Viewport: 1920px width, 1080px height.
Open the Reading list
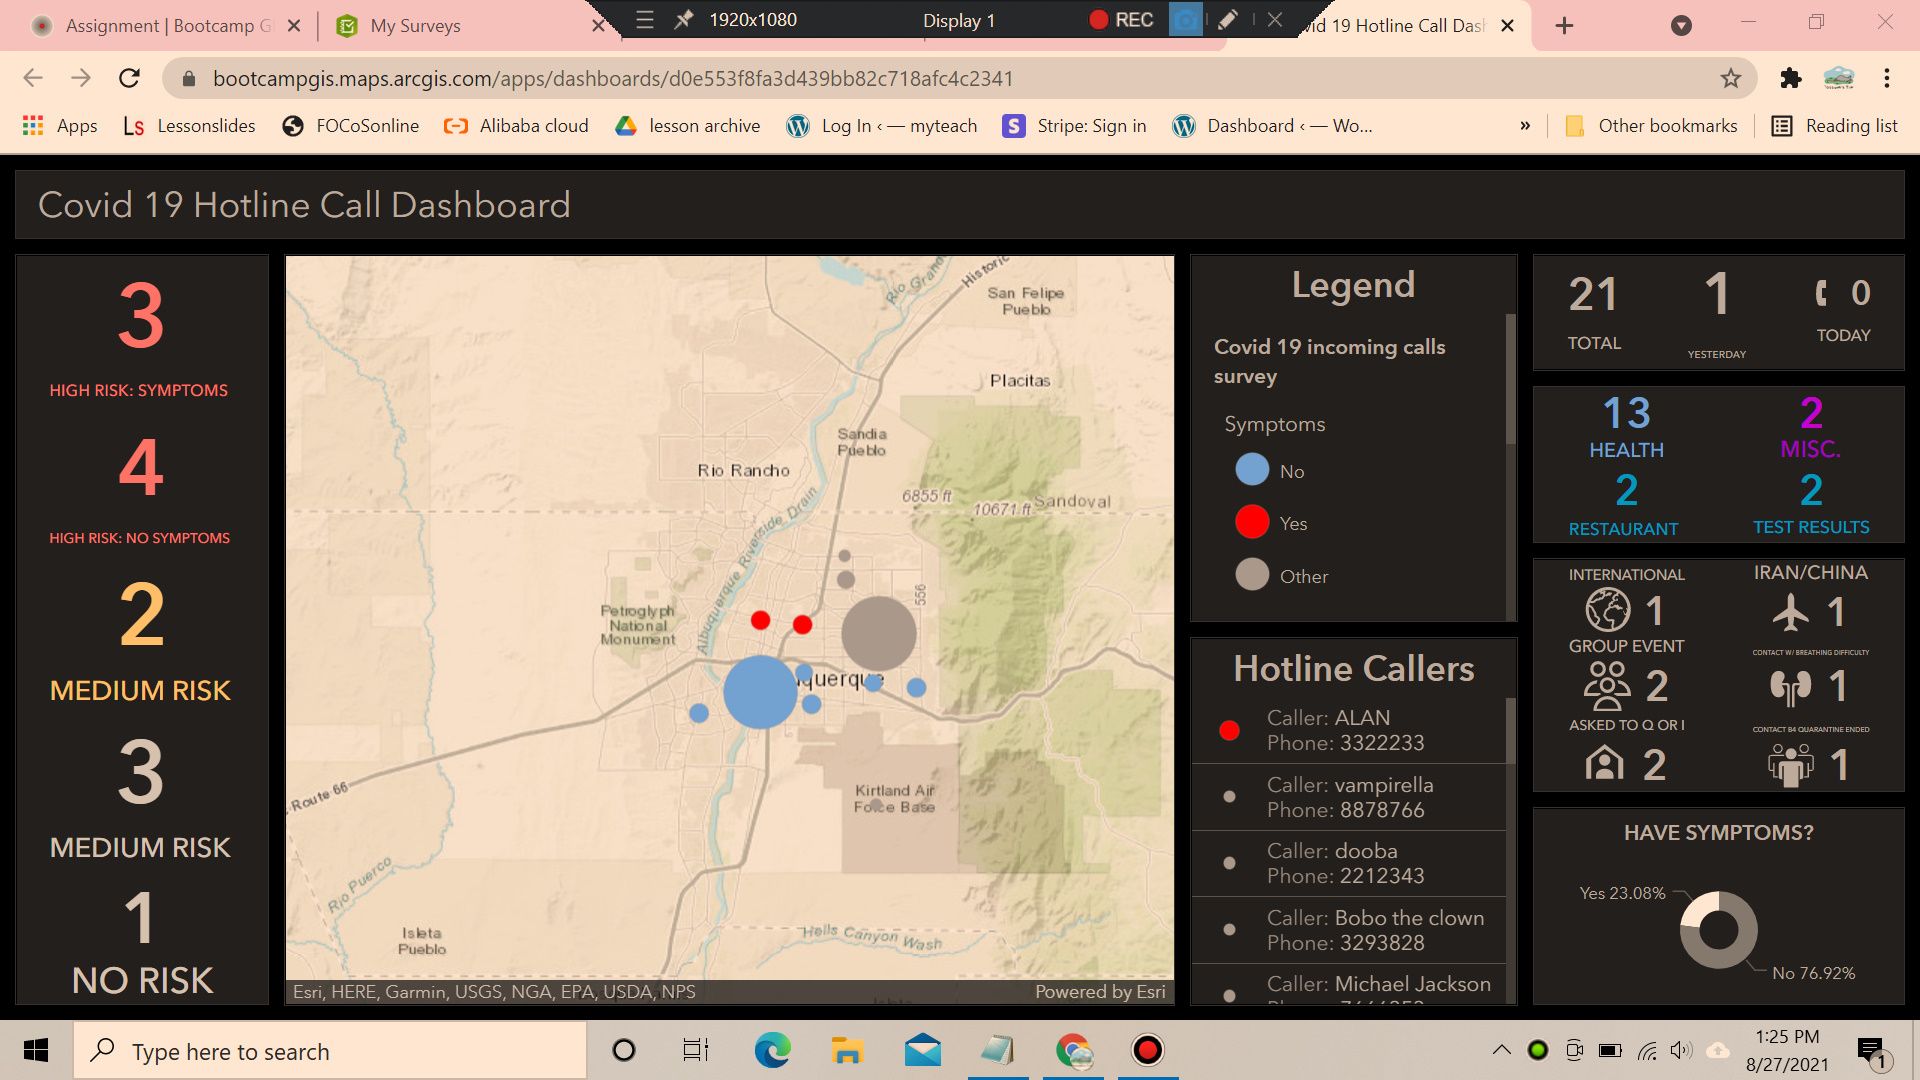pyautogui.click(x=1852, y=126)
